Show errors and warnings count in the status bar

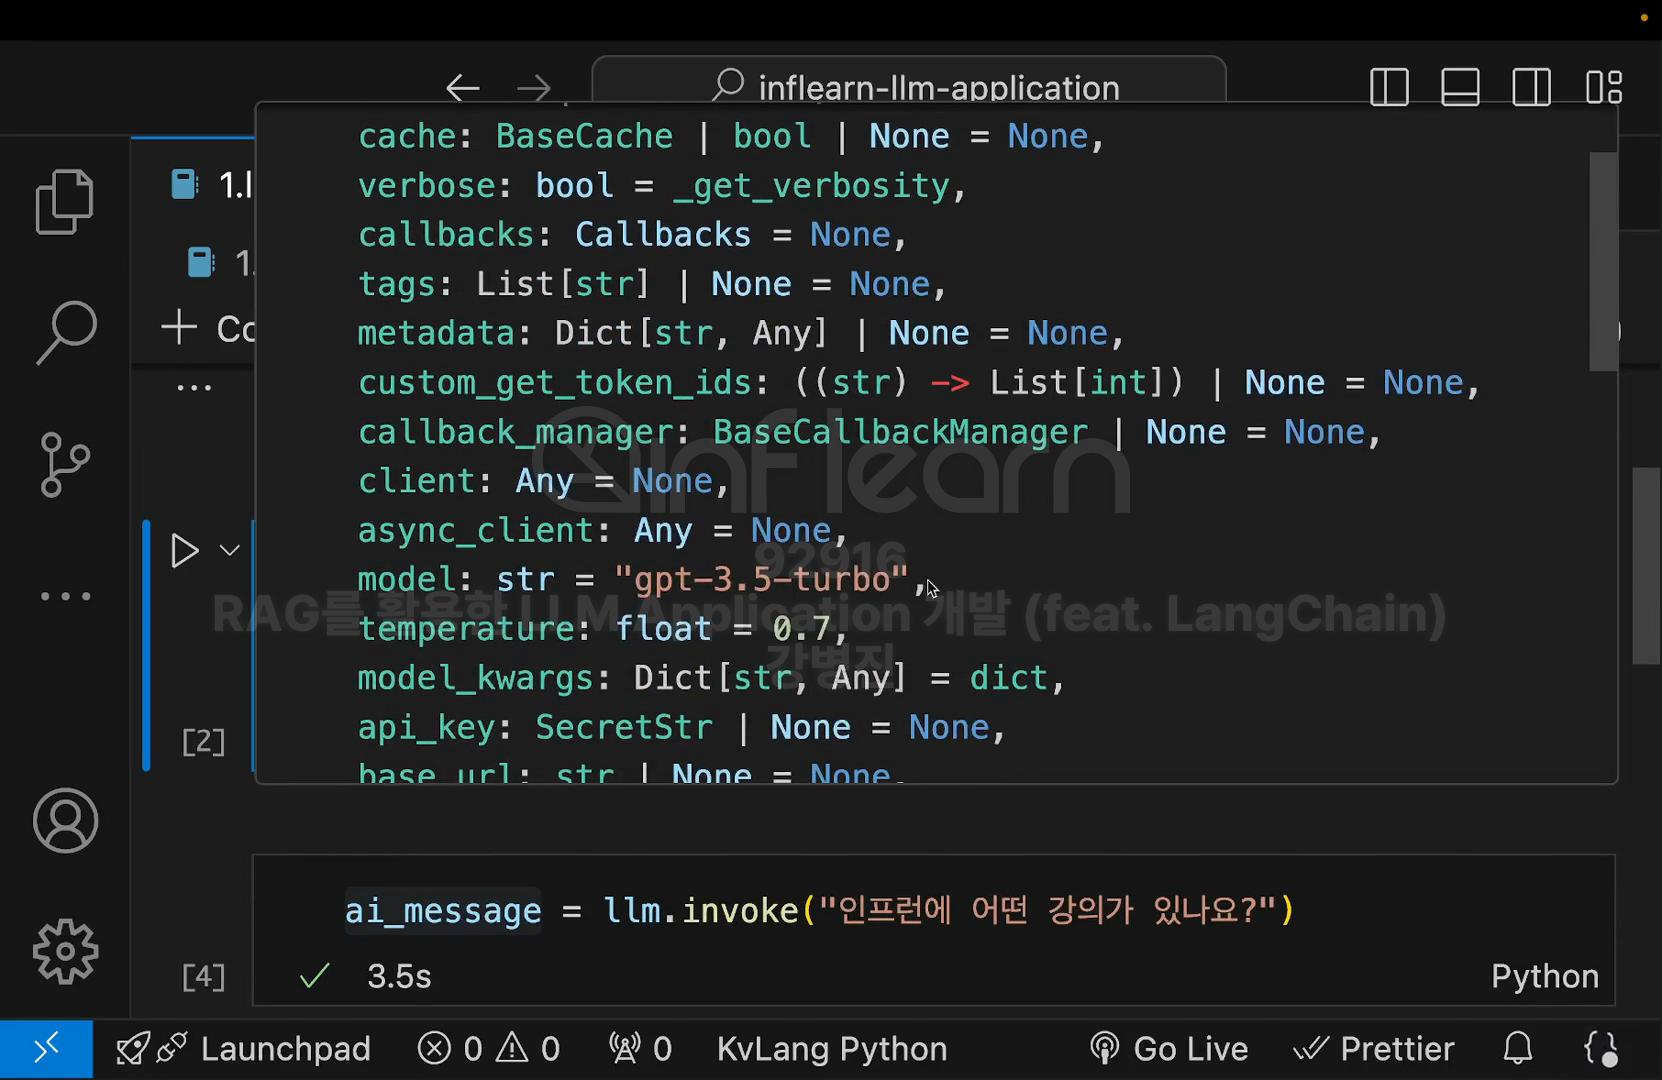488,1049
